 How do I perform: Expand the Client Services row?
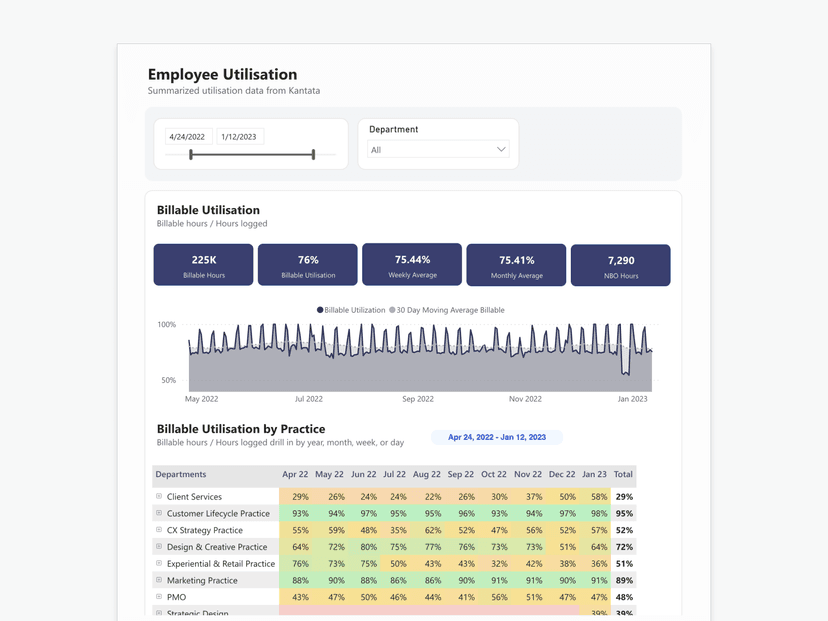159,496
